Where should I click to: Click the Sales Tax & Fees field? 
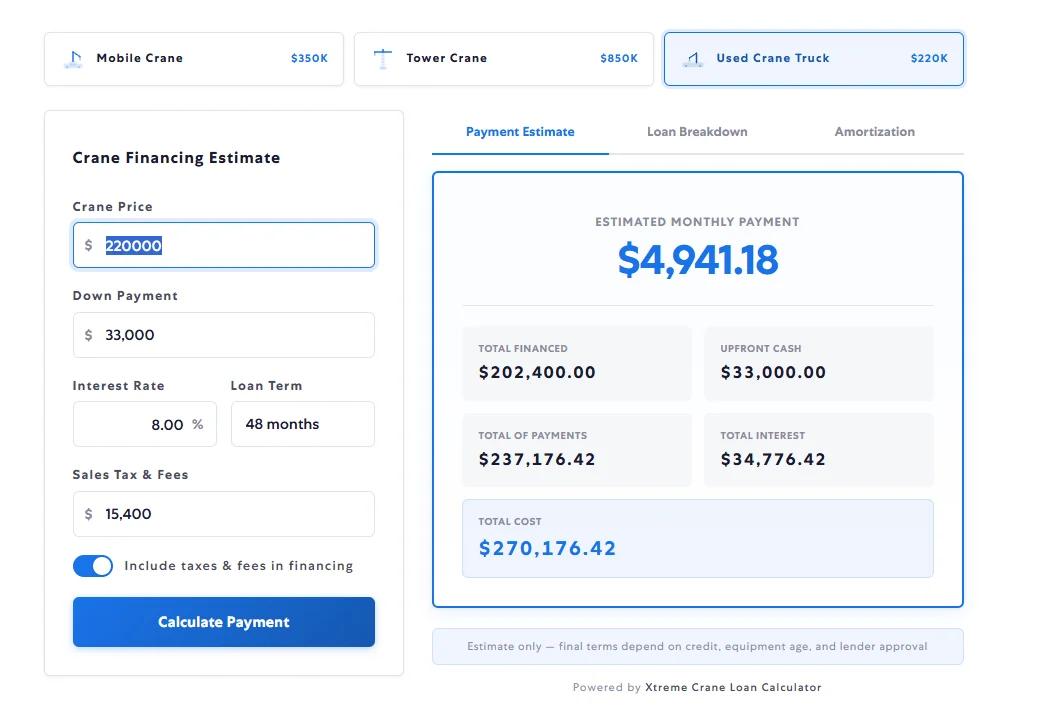point(223,513)
